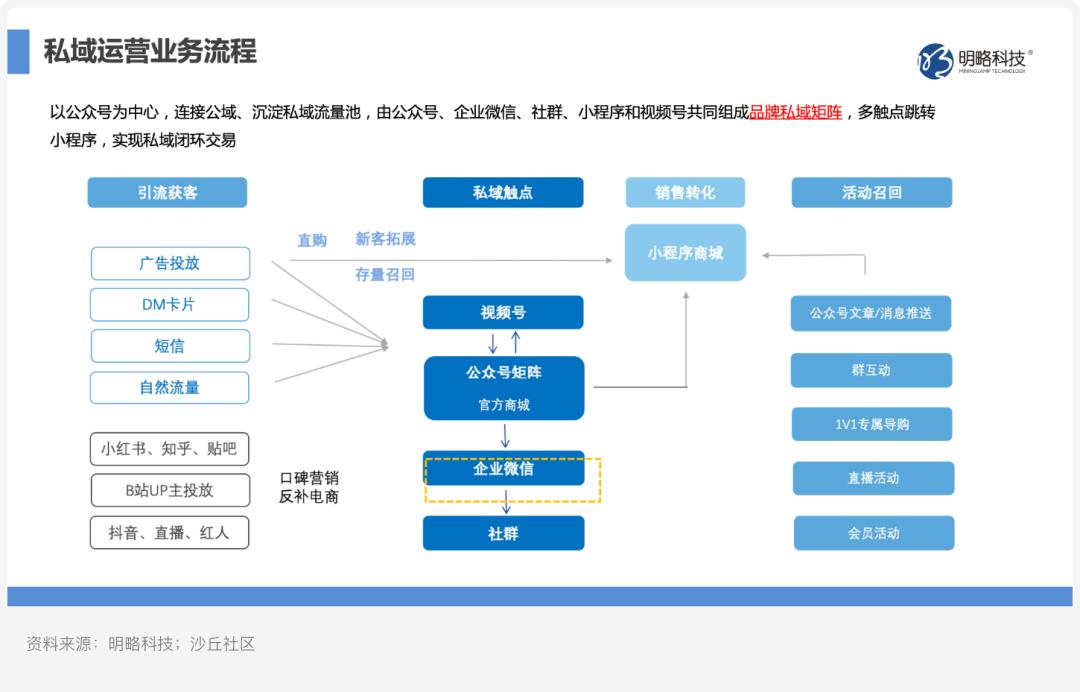Click the 1V1专属导购 button

pos(871,424)
